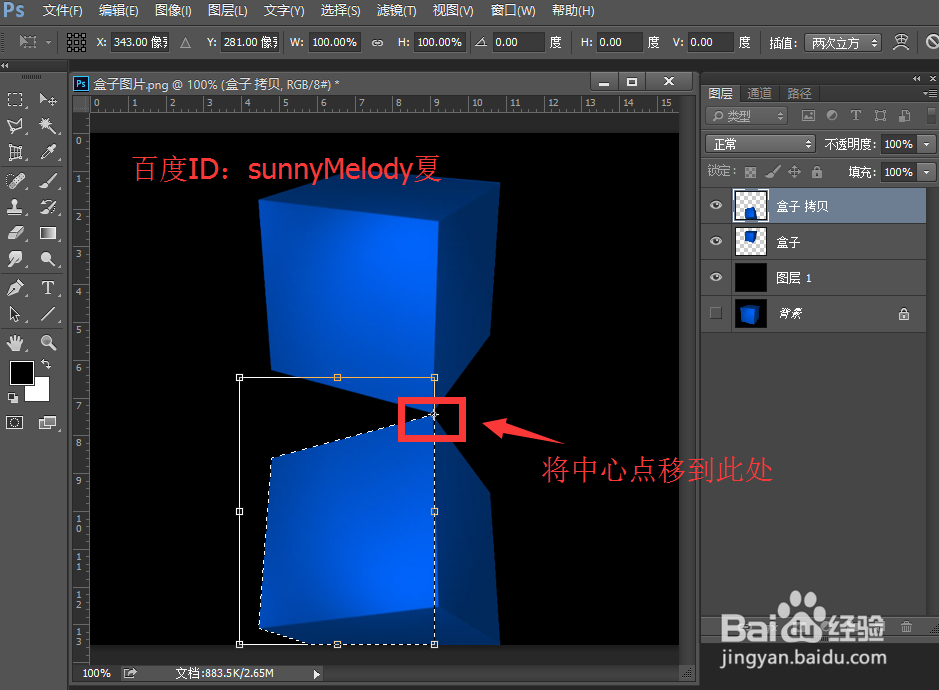Viewport: 939px width, 690px height.
Task: Filter layers by pixel type
Action: pos(808,116)
